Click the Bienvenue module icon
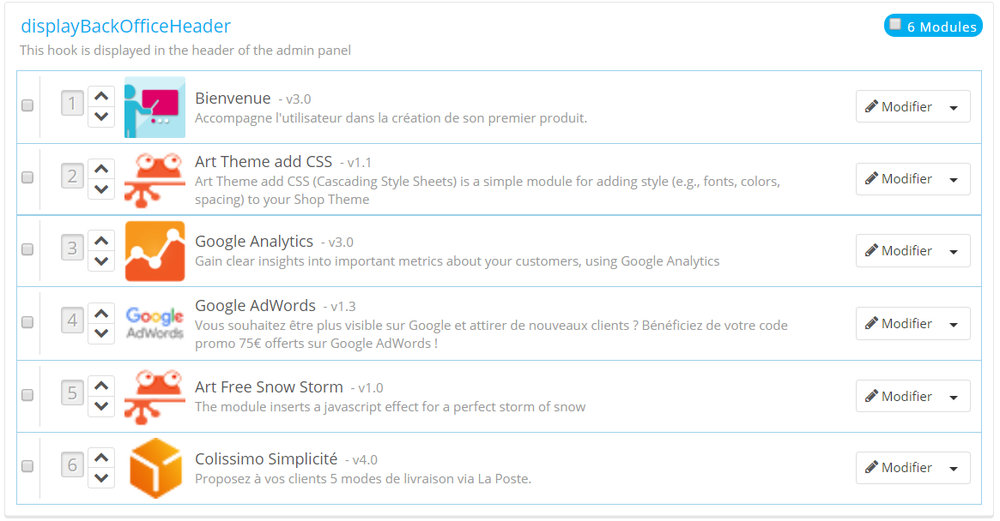 (155, 107)
